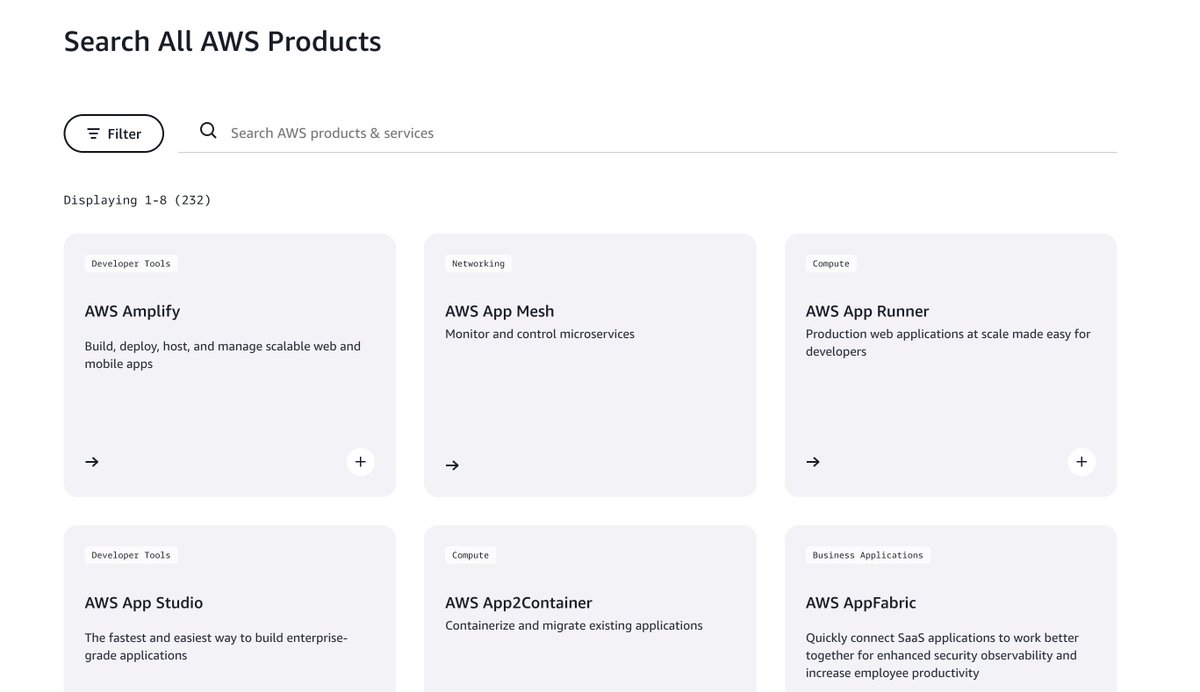Screen dimensions: 1200x692
Task: Open the AWS Amplify title
Action: click(132, 311)
